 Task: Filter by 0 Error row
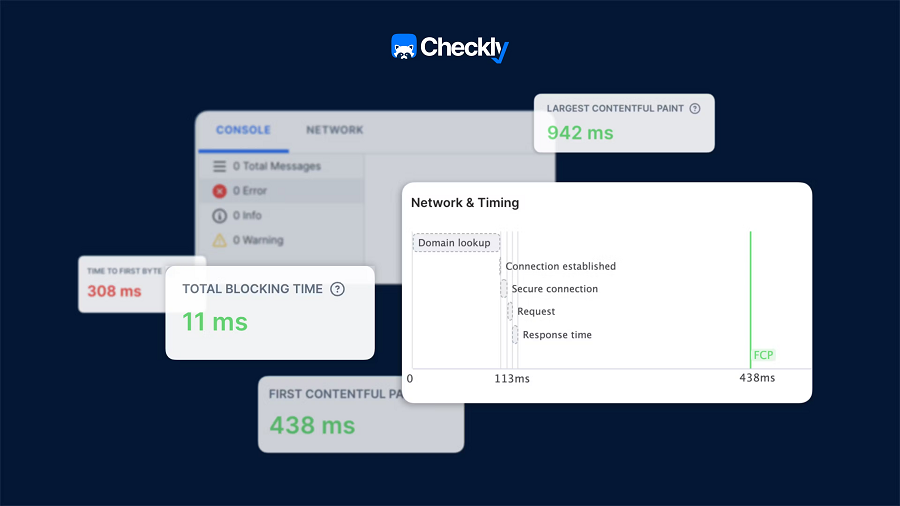click(281, 191)
